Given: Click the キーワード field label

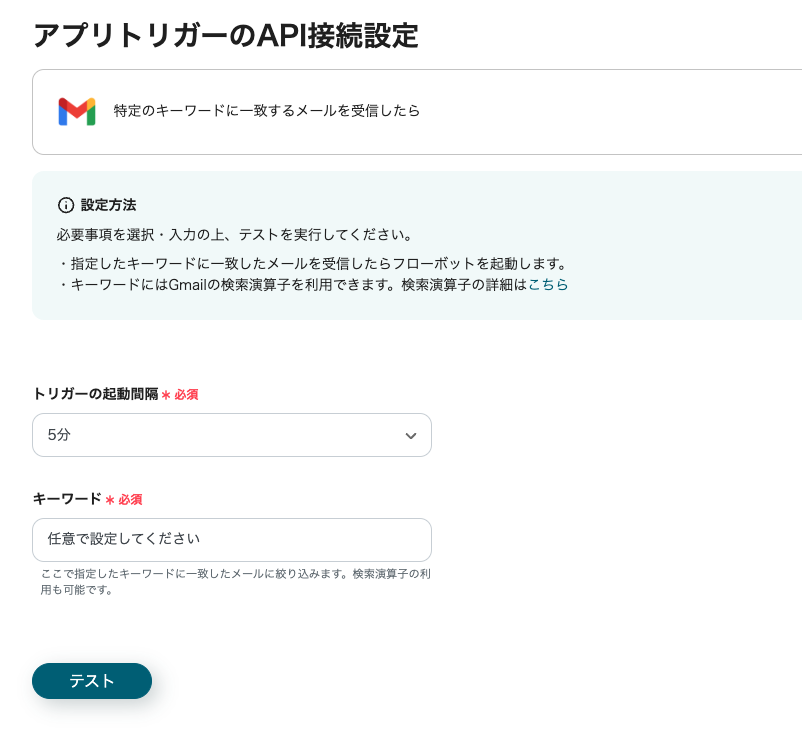Looking at the screenshot, I should pyautogui.click(x=67, y=498).
